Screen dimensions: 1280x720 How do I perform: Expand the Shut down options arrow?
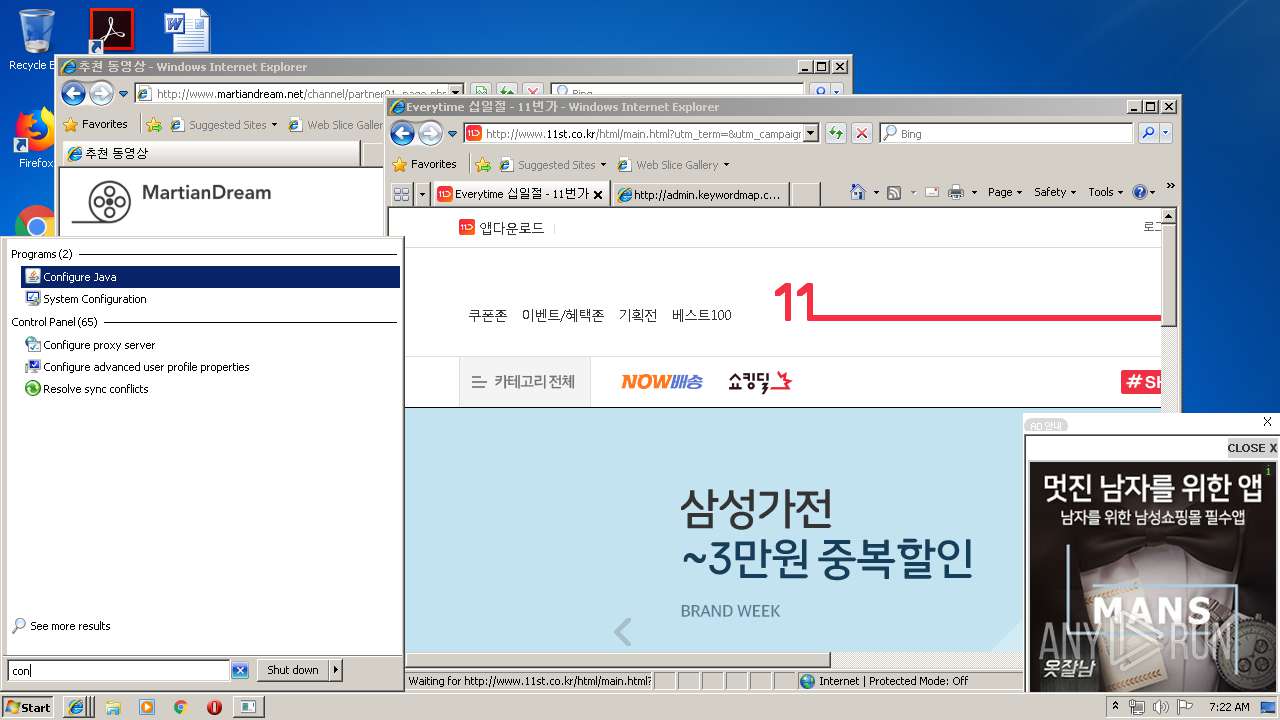(336, 670)
